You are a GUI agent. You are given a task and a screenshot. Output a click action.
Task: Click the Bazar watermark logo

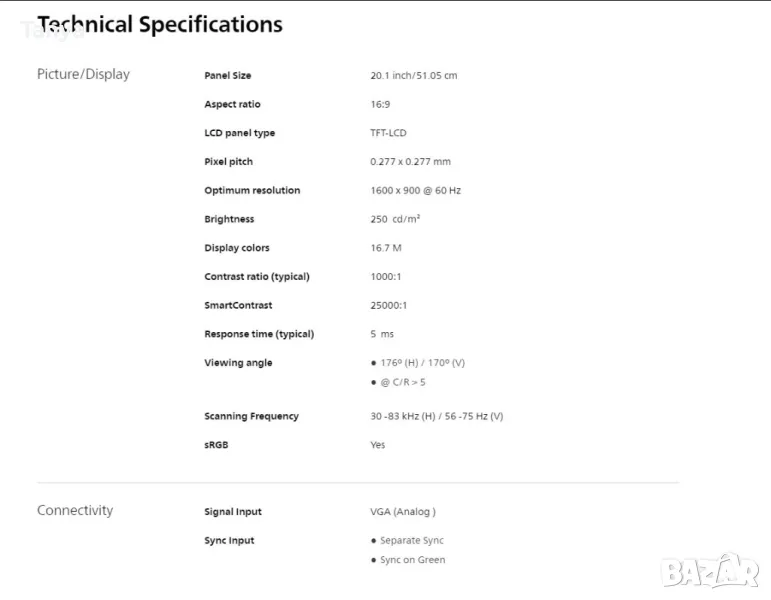coord(710,570)
